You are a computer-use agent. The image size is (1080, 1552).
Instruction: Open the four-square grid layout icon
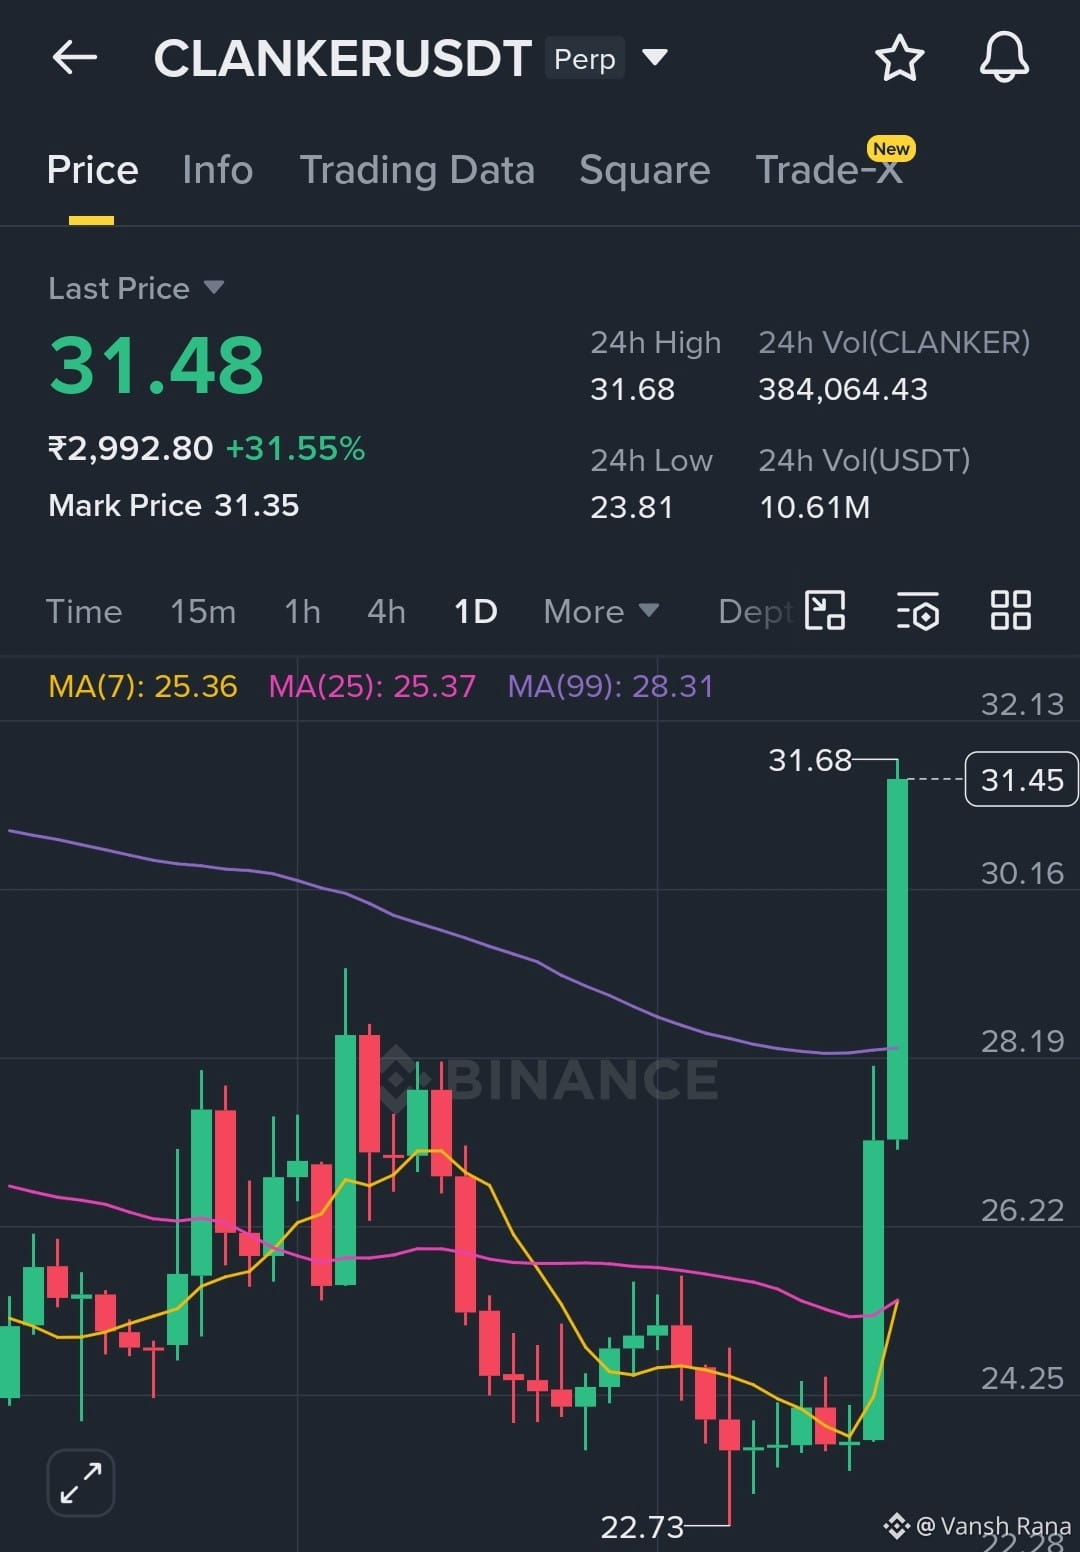[x=1010, y=610]
